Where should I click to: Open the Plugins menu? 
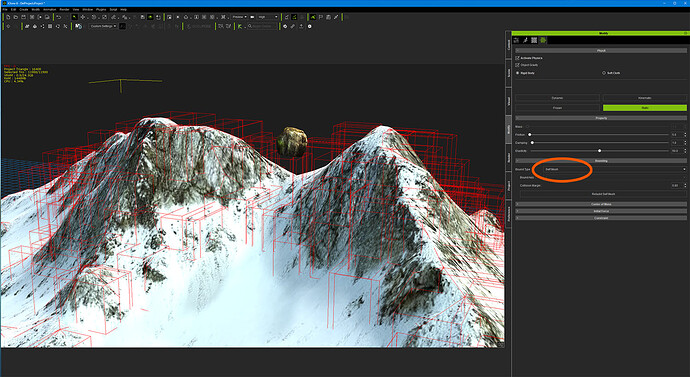point(101,9)
